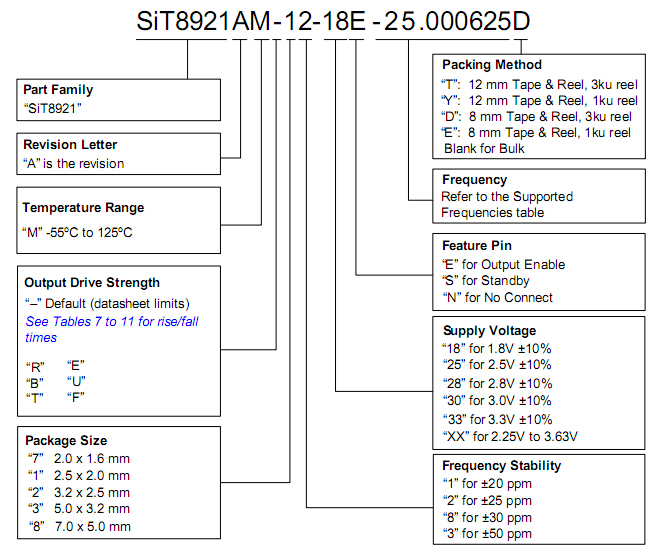Click the "2" 3.2 x 2.5 mm row
The width and height of the screenshot is (660, 555).
point(79,492)
